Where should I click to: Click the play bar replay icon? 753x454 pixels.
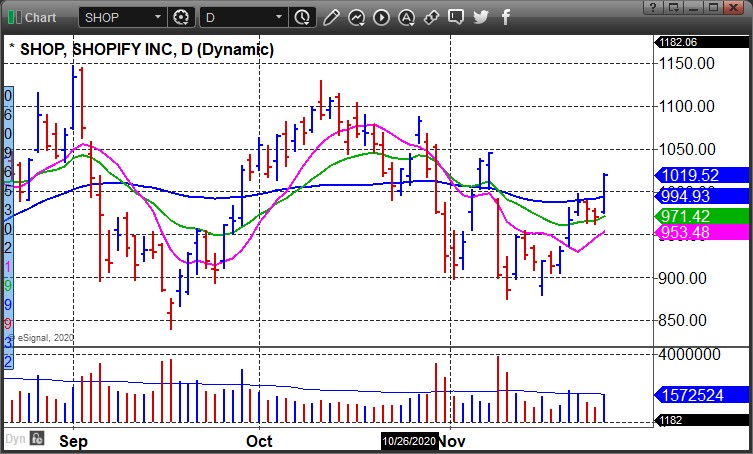coord(381,18)
